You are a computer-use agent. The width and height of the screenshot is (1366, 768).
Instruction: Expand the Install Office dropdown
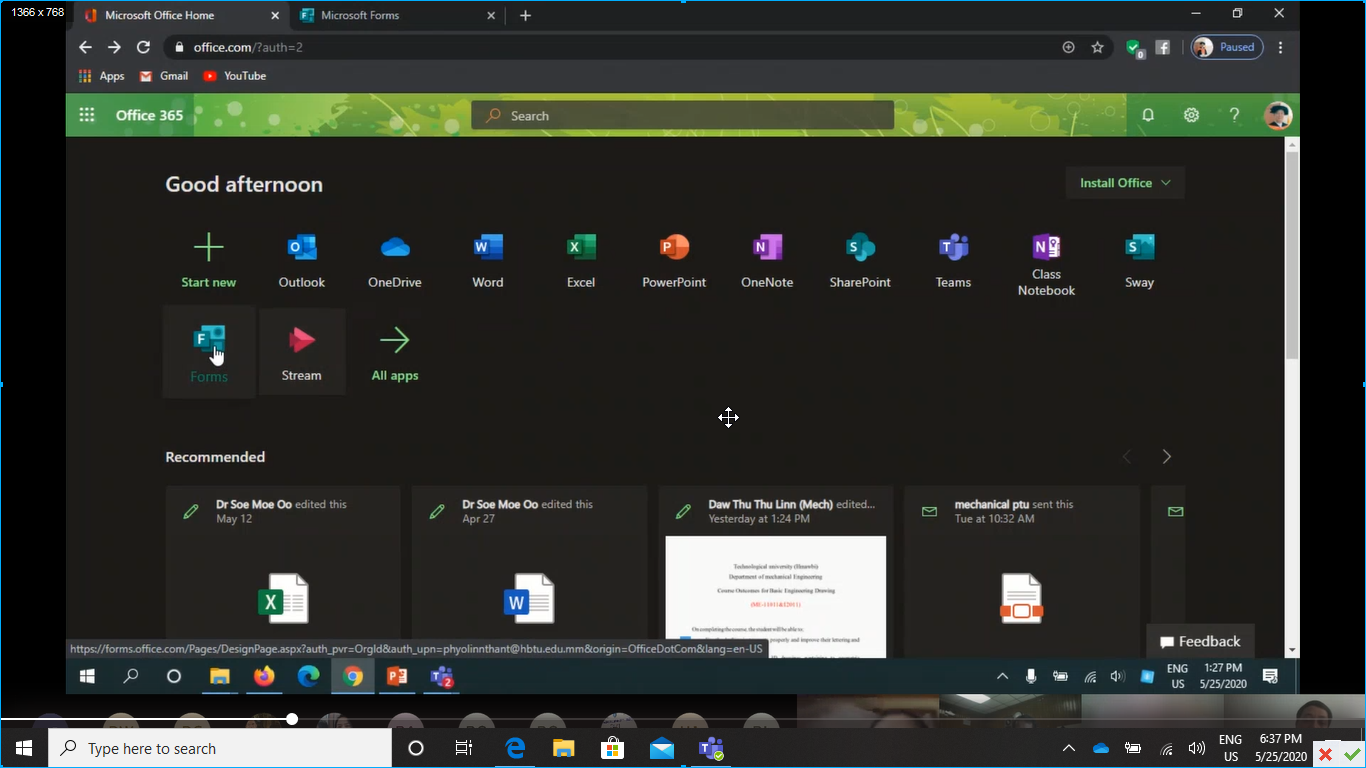tap(1125, 183)
